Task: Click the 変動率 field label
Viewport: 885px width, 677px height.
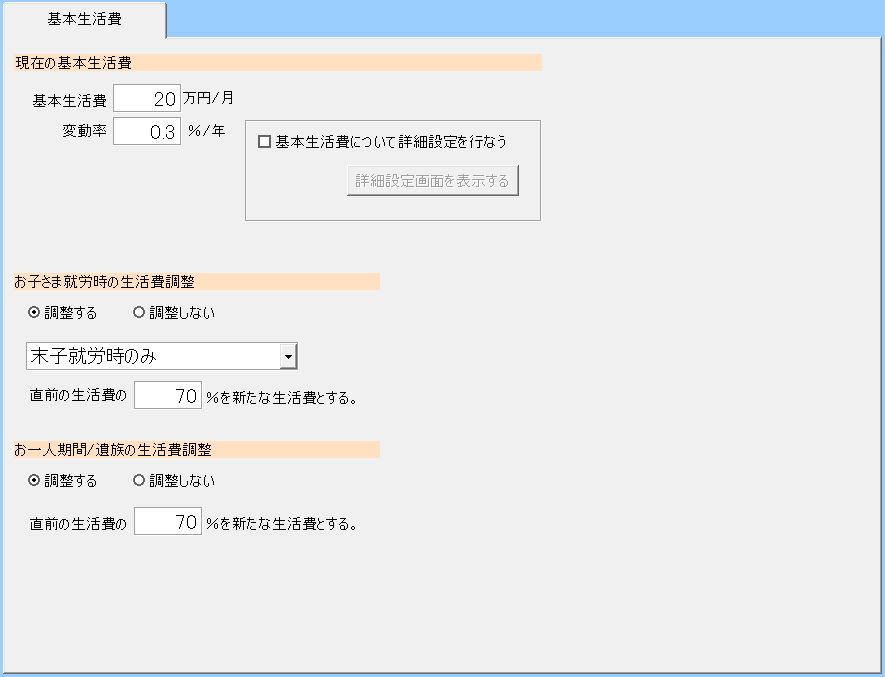Action: tap(84, 131)
